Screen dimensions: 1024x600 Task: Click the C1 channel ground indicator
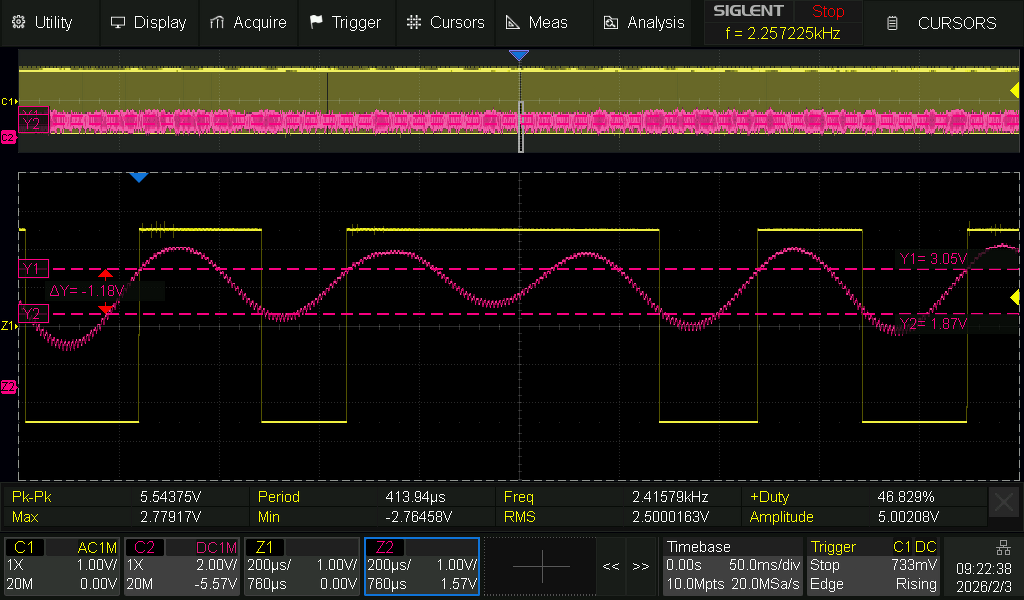tap(9, 101)
